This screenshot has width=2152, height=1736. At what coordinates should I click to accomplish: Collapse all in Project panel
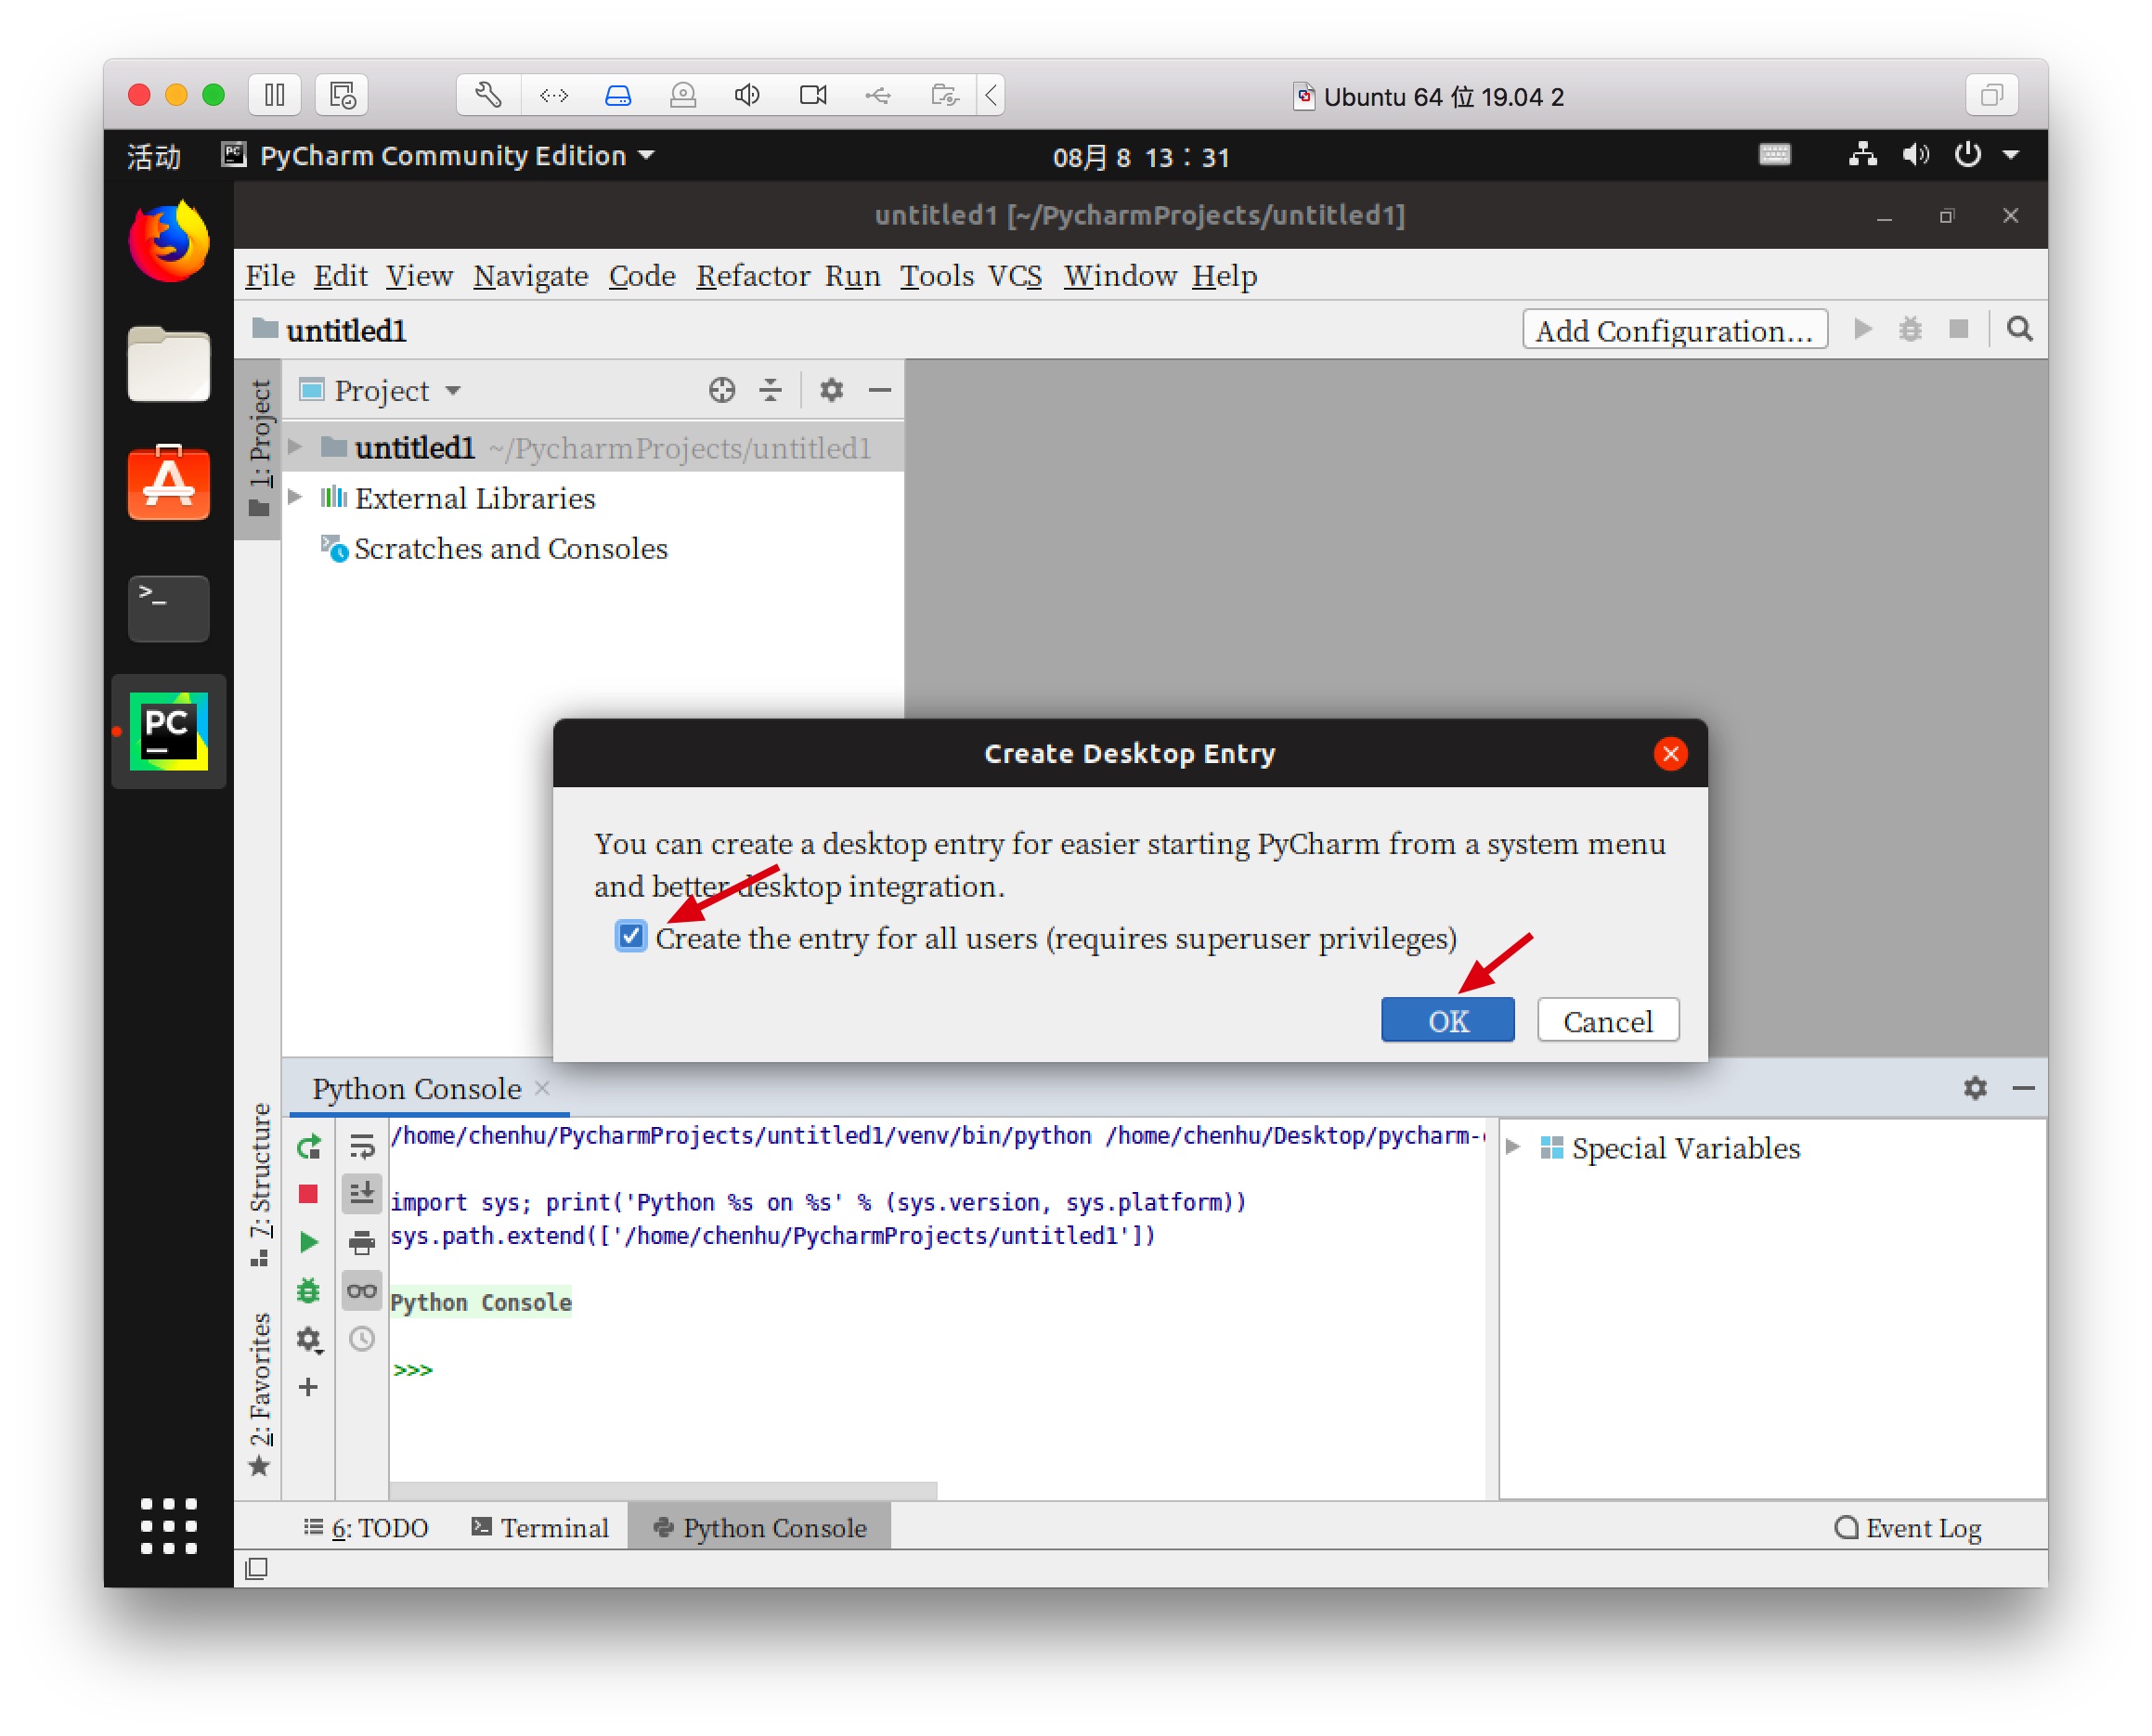770,390
